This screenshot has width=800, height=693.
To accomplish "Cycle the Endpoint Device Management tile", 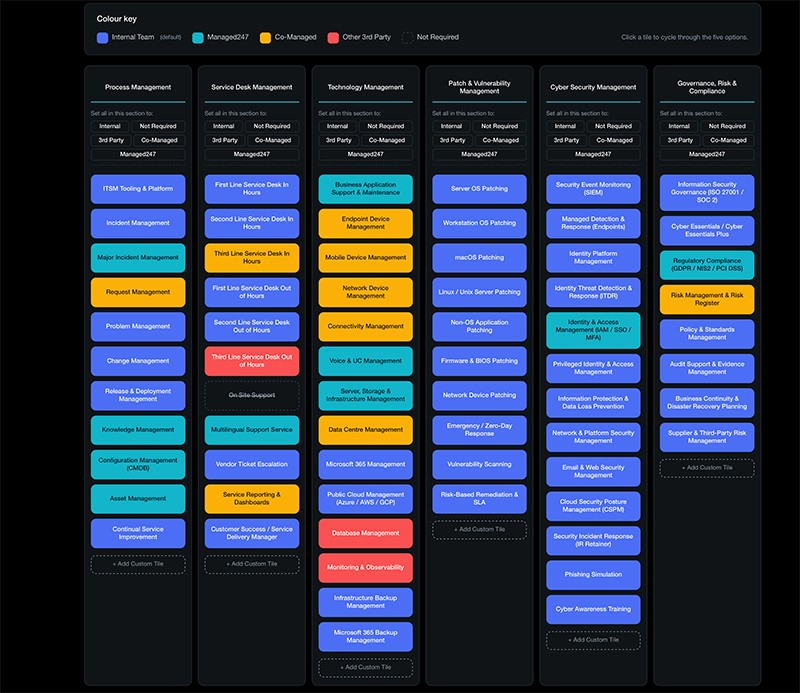I will [365, 223].
